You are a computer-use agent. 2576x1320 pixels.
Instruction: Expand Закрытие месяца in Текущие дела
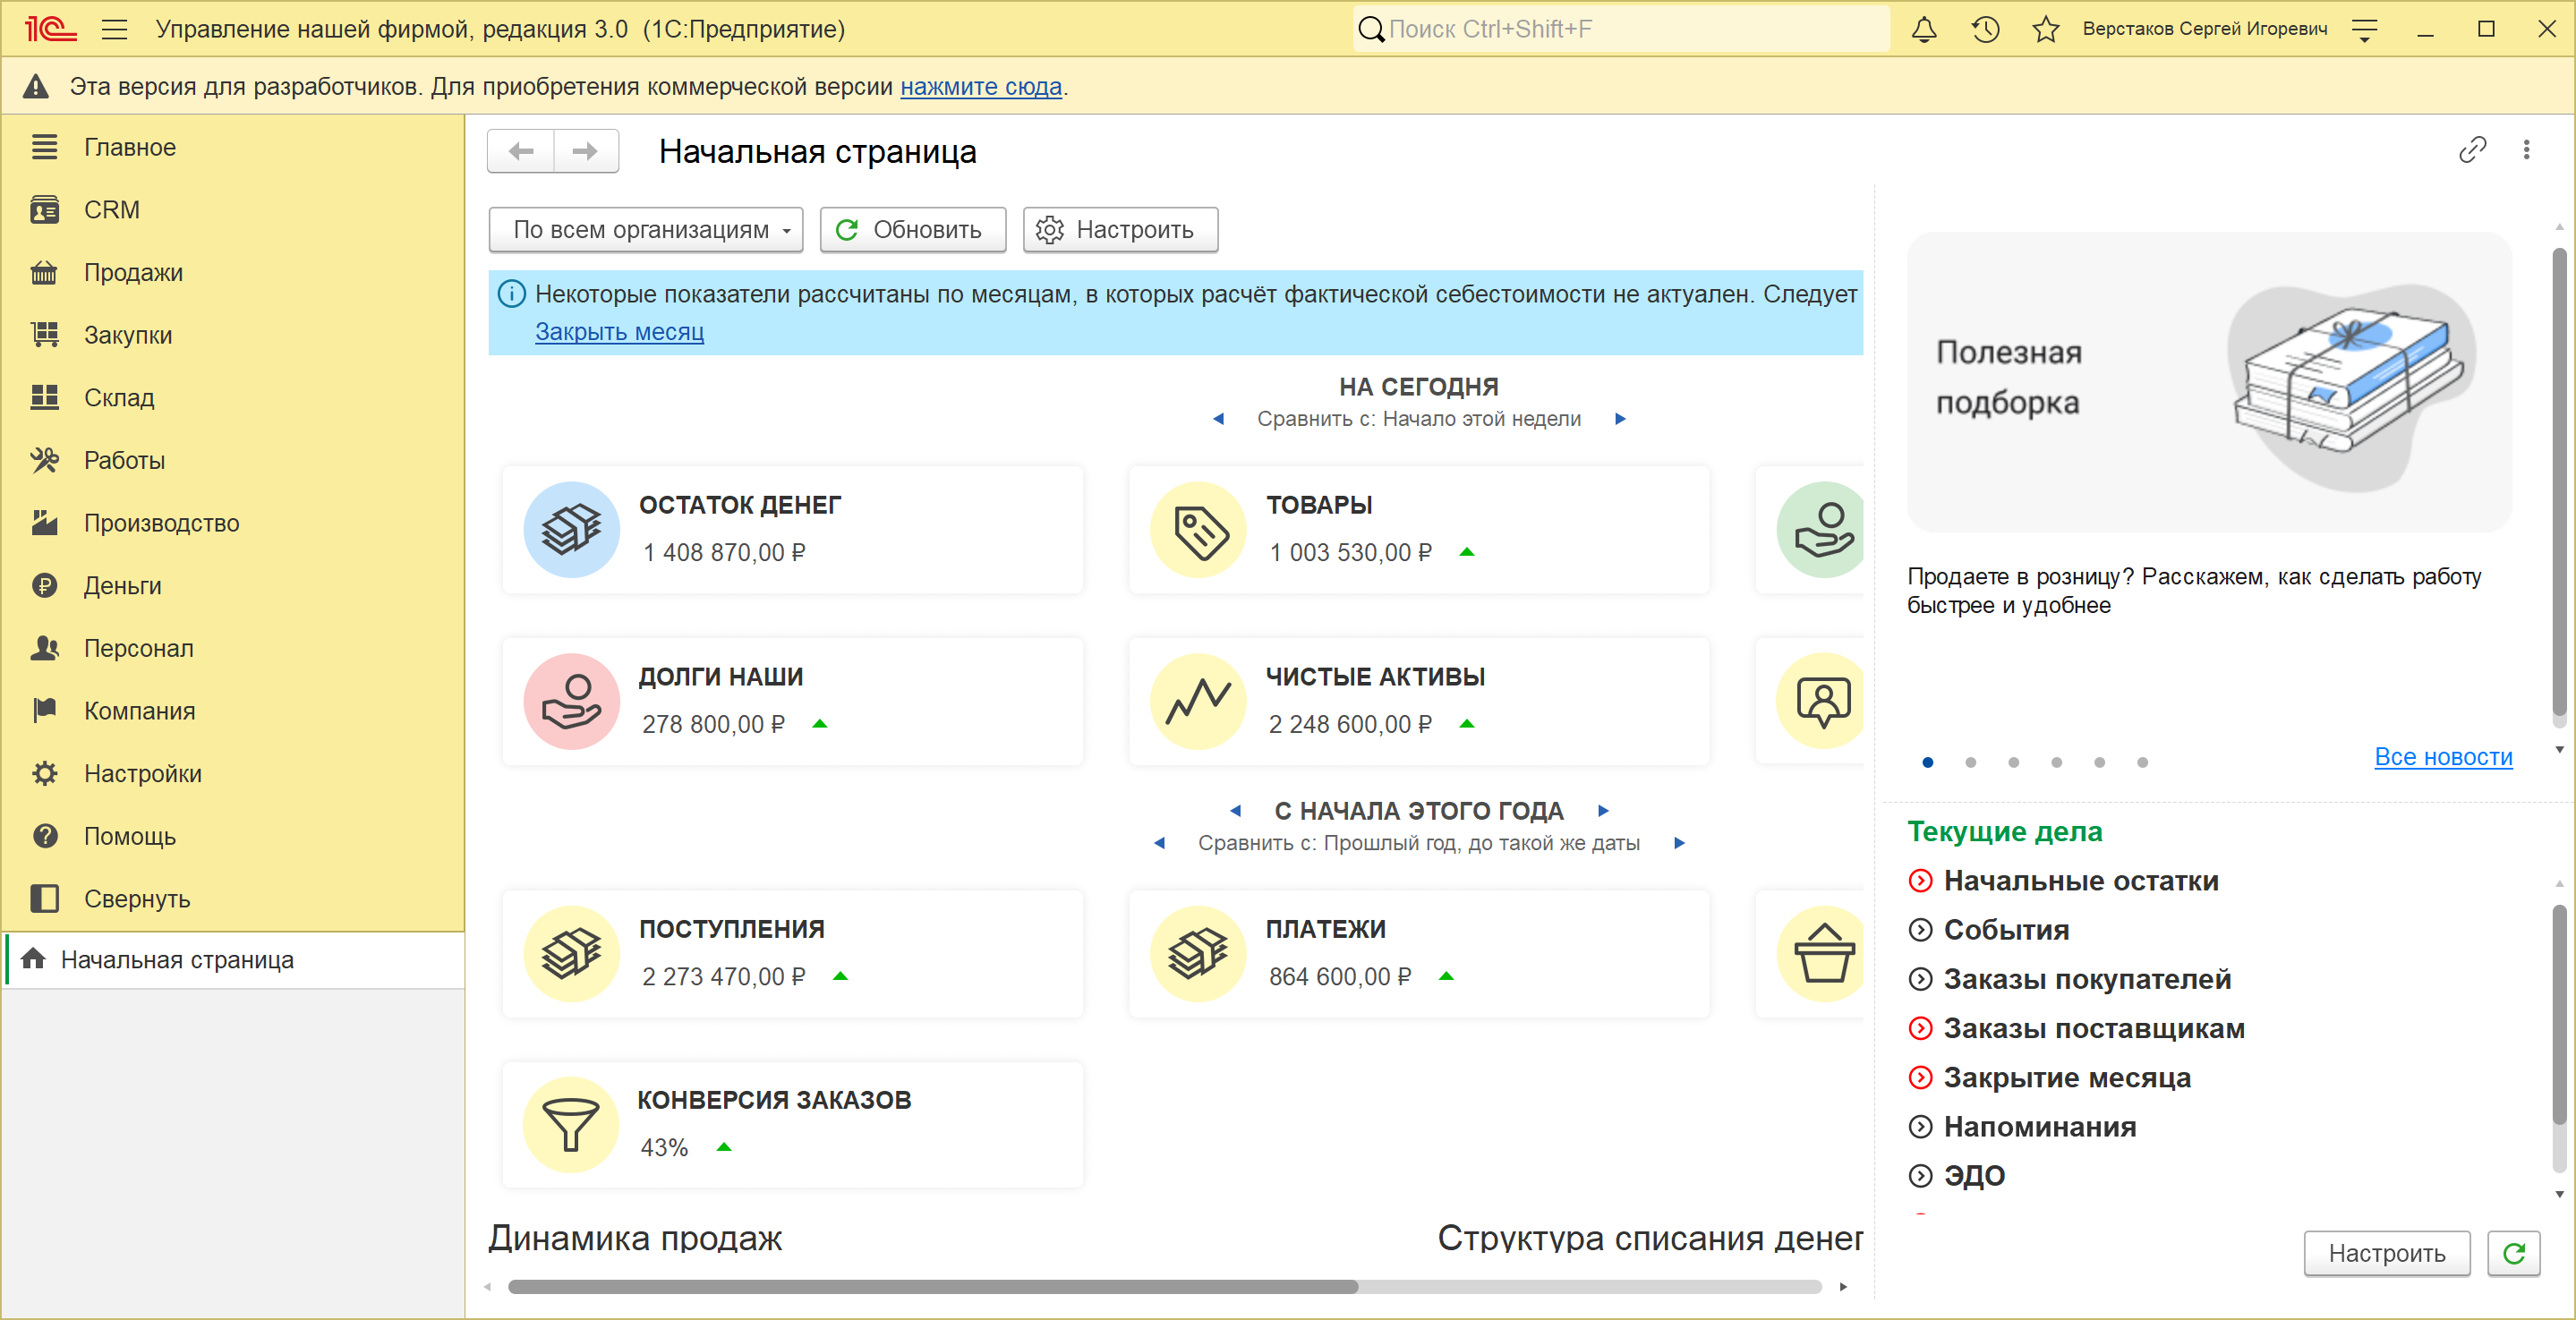(x=1920, y=1078)
